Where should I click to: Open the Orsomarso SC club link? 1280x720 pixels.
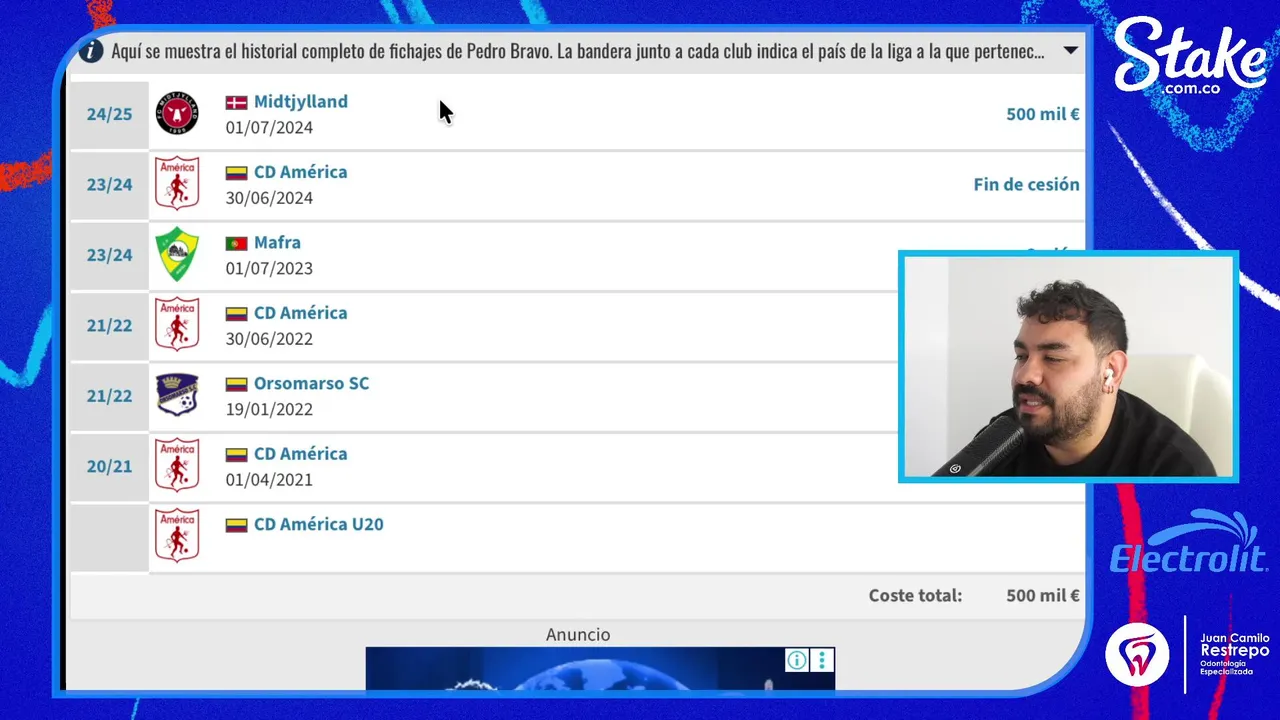pyautogui.click(x=312, y=383)
